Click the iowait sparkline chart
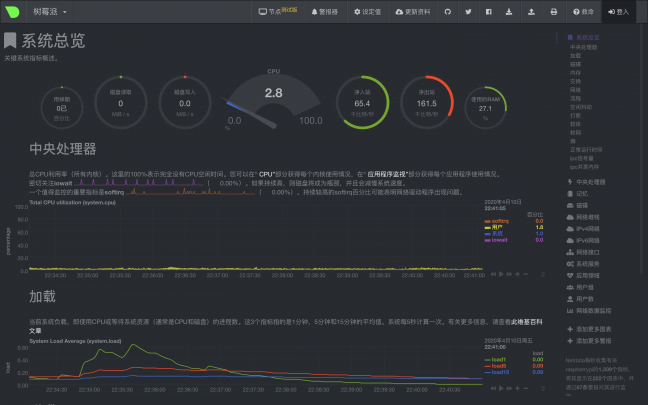Screen dimensions: 648x405 pos(139,182)
